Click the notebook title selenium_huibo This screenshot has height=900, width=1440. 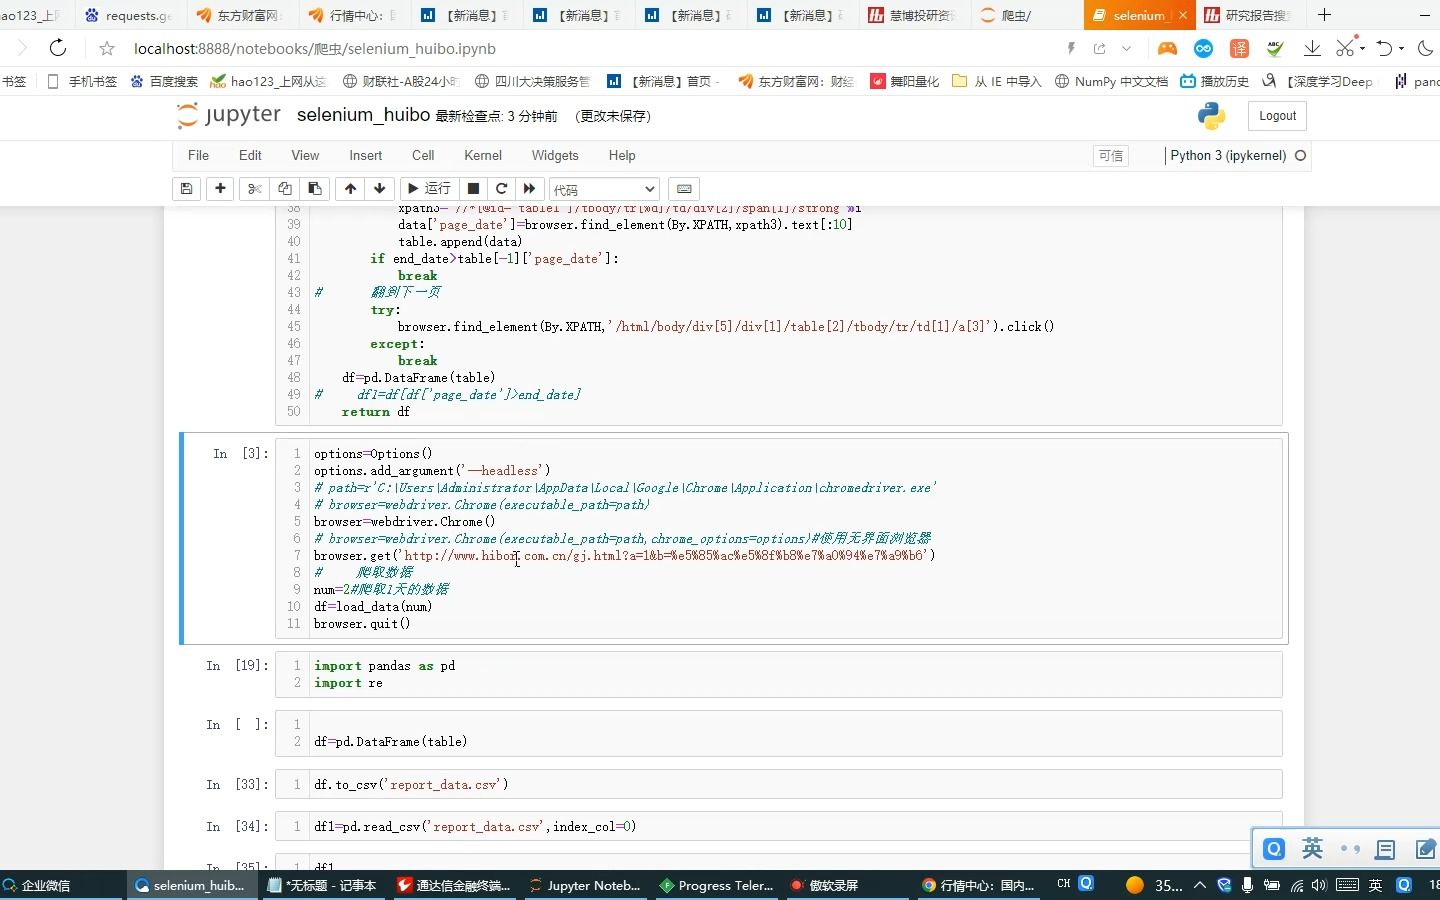click(363, 115)
